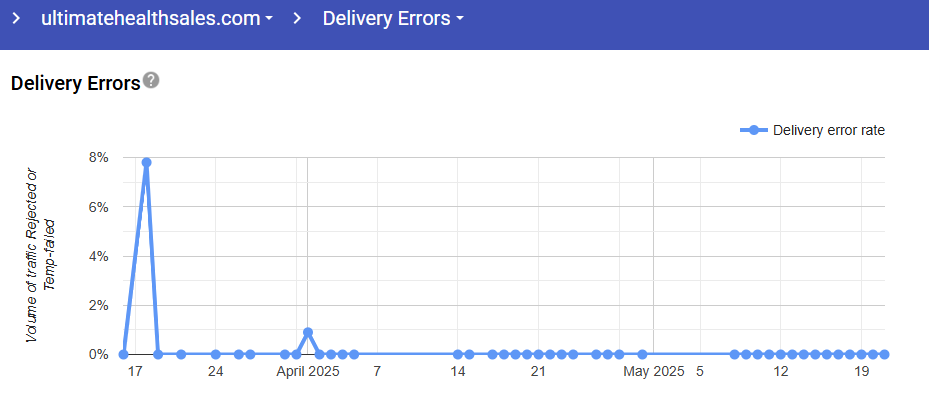Click the 0% y-axis label
Image resolution: width=929 pixels, height=409 pixels.
(x=98, y=354)
